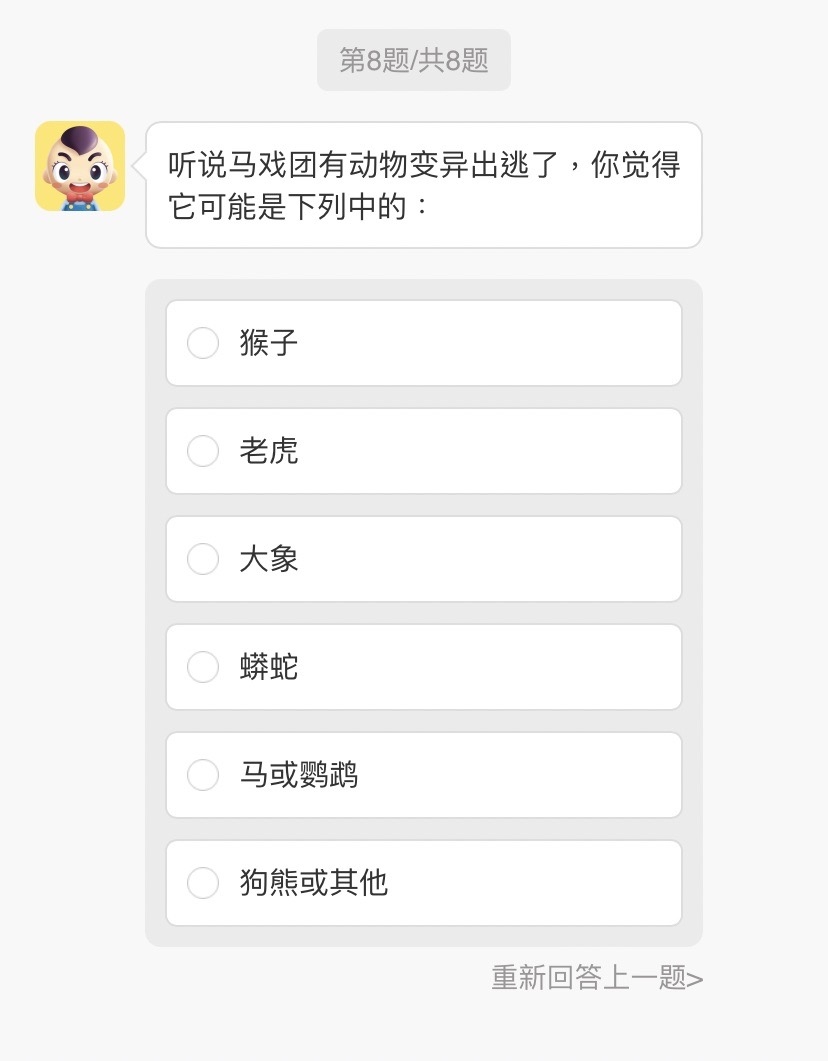
Task: Click the 第8题 progress text
Action: click(x=375, y=60)
